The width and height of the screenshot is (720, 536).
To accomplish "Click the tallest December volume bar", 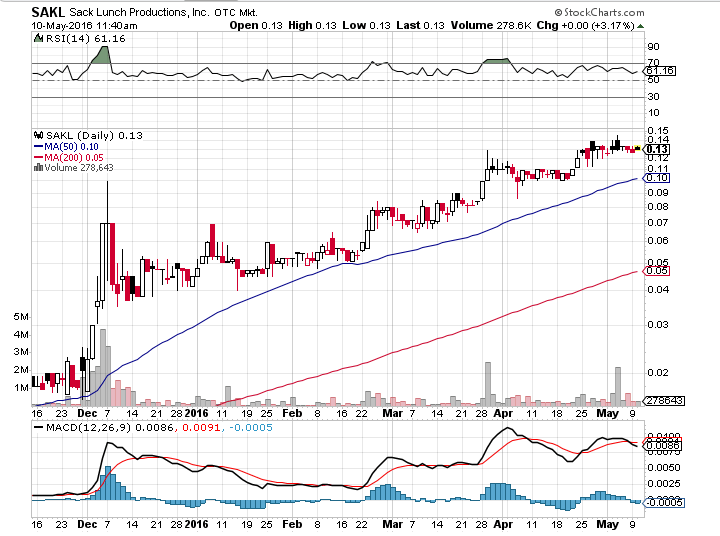I will pos(103,367).
